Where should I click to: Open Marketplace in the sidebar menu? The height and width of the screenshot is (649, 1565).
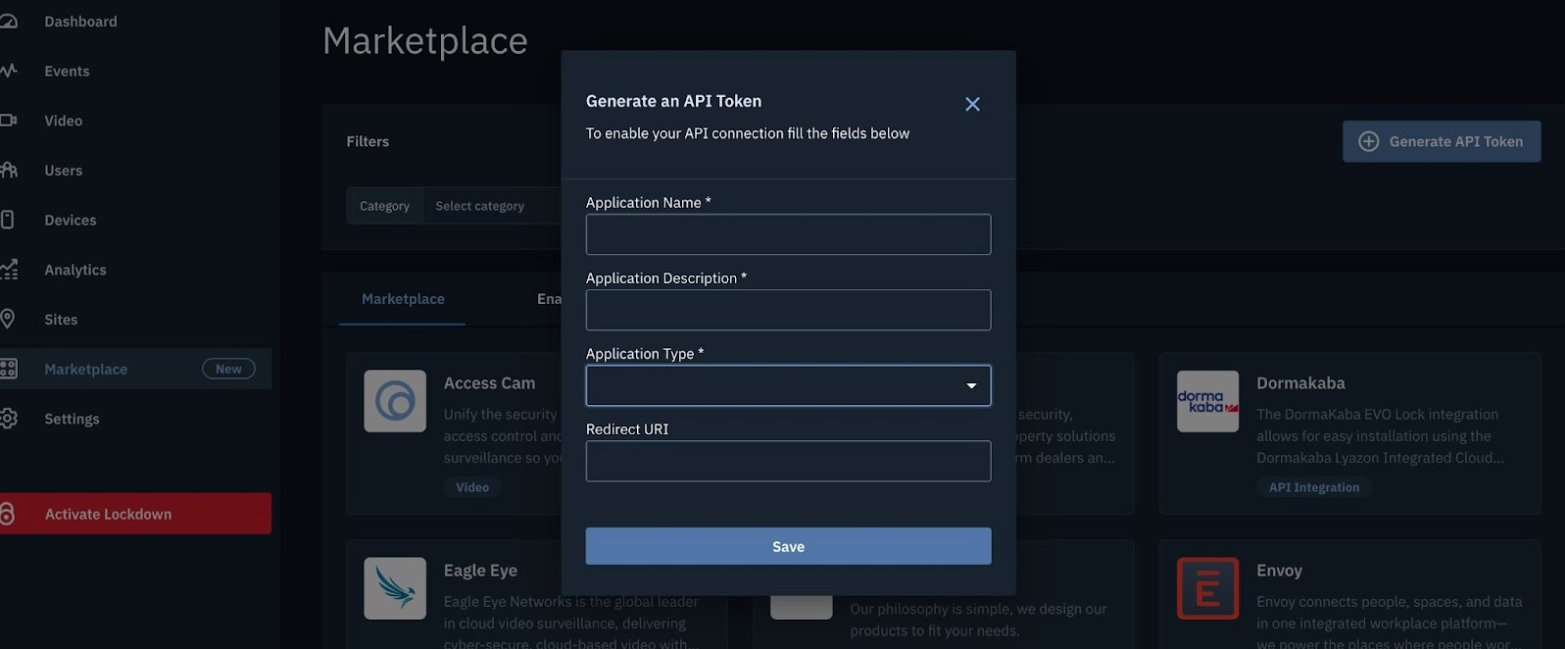(86, 369)
